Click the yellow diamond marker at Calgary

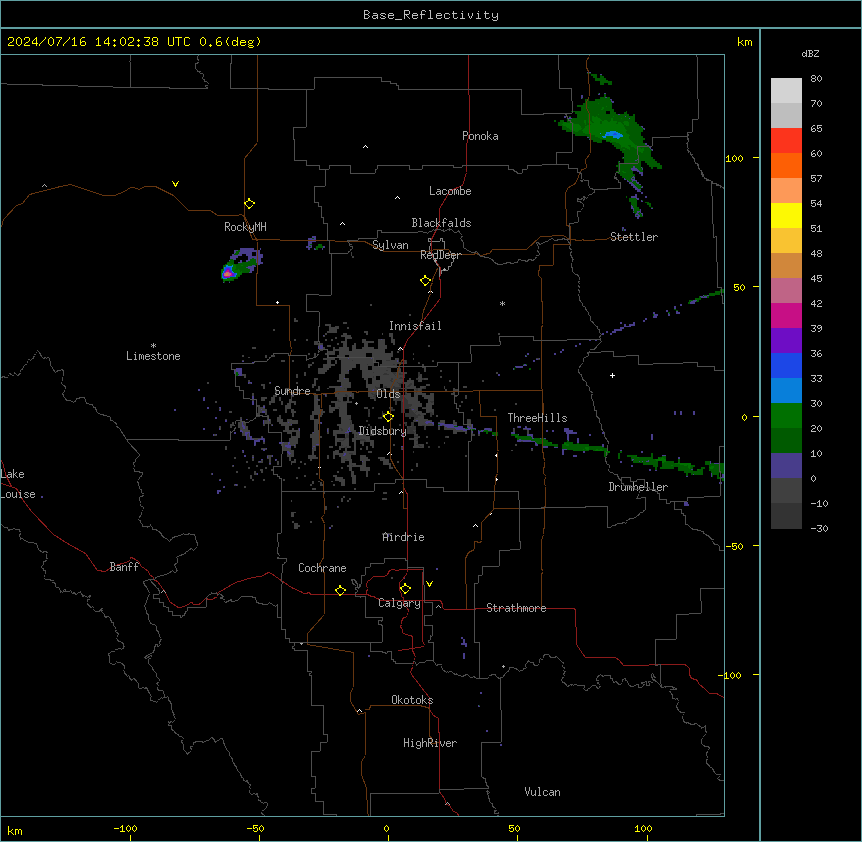click(405, 589)
